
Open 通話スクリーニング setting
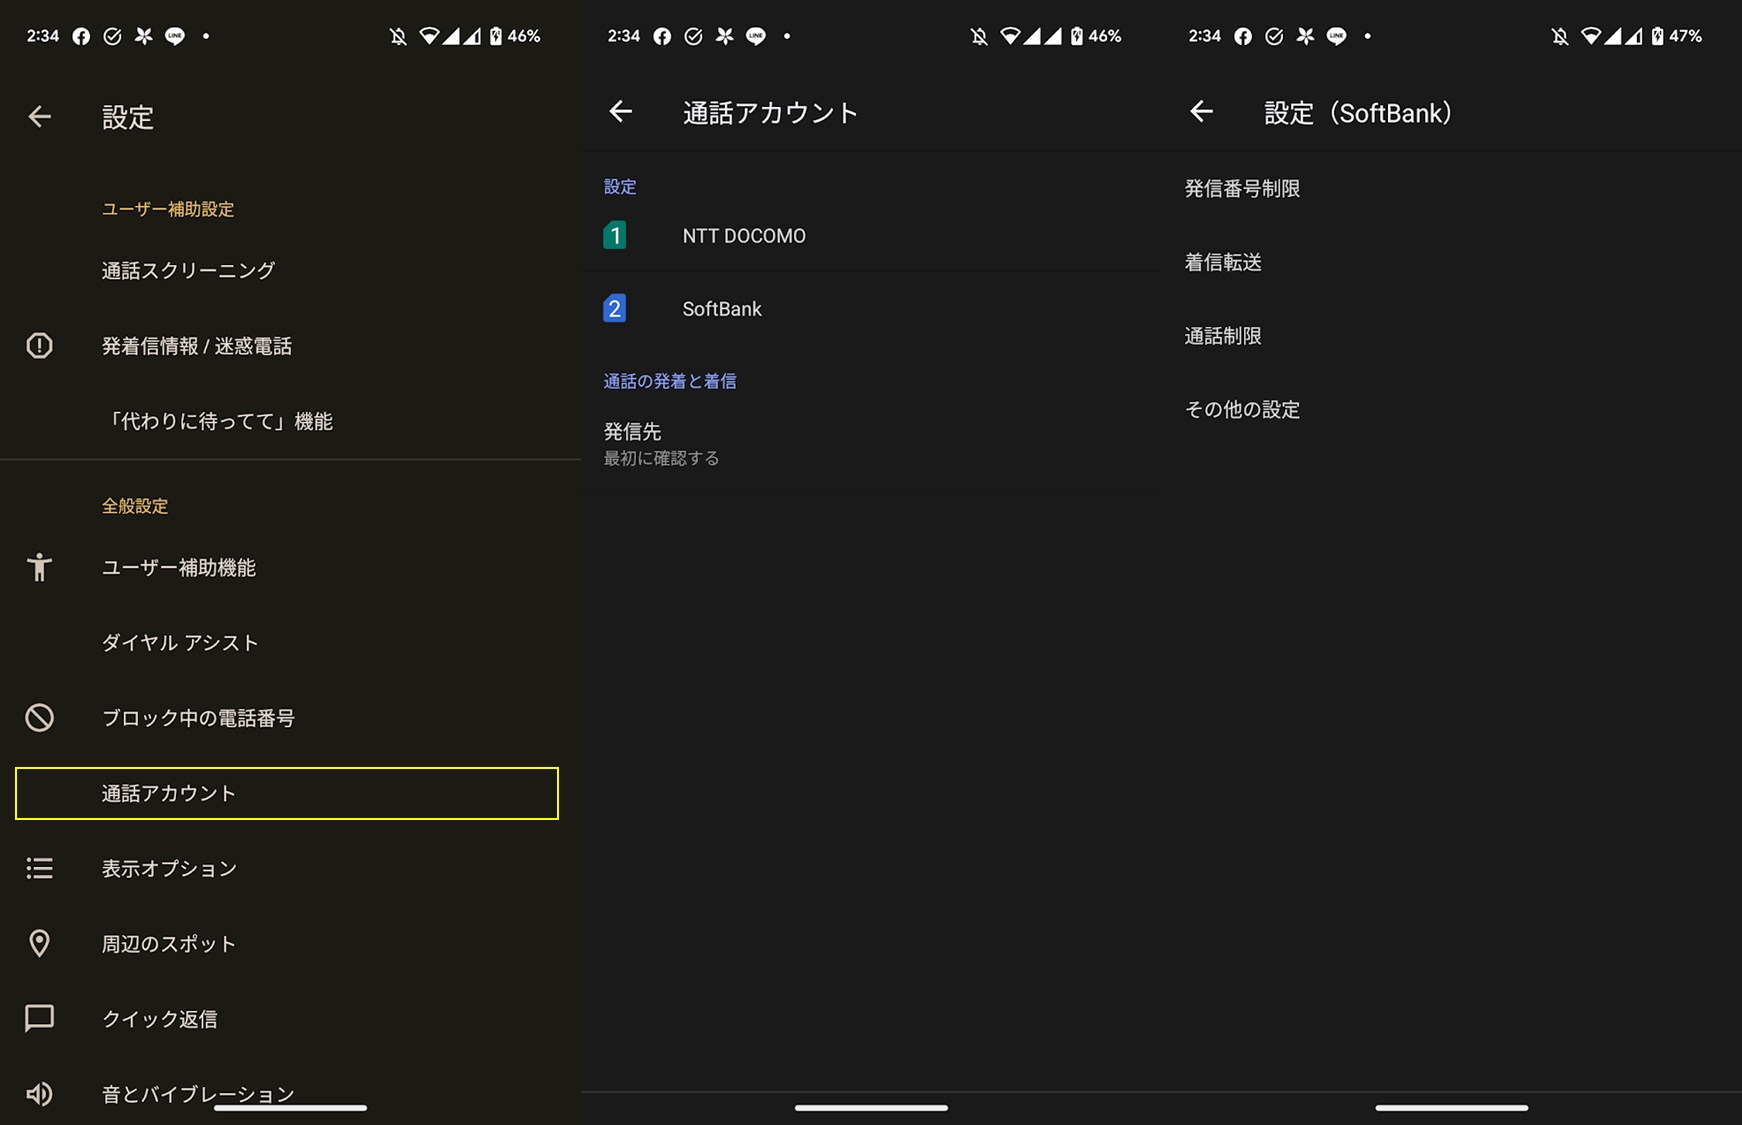(290, 270)
